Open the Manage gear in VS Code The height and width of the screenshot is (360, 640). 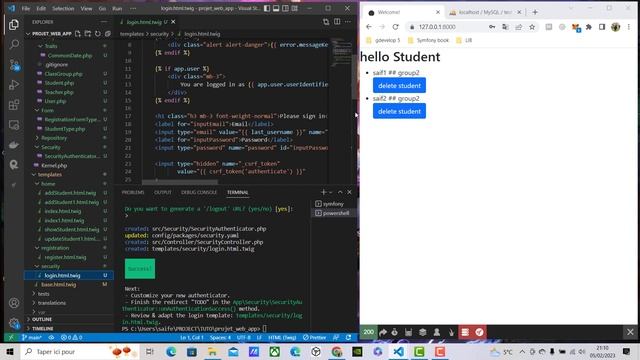[x=14, y=324]
